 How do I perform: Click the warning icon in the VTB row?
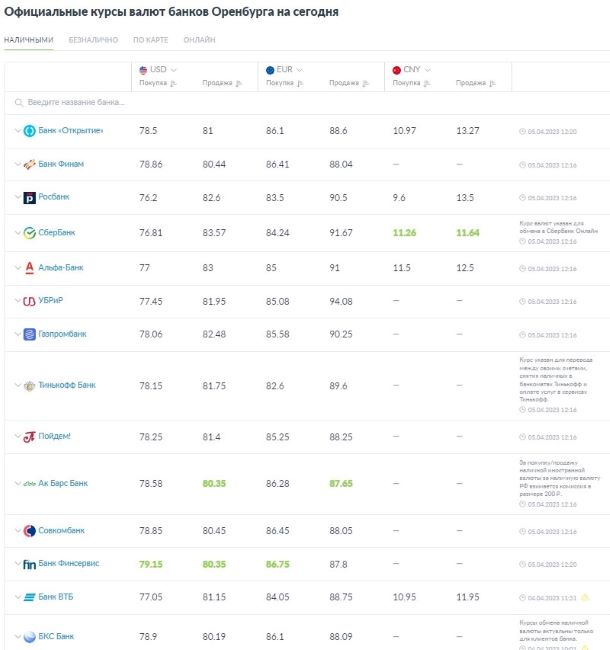[585, 597]
